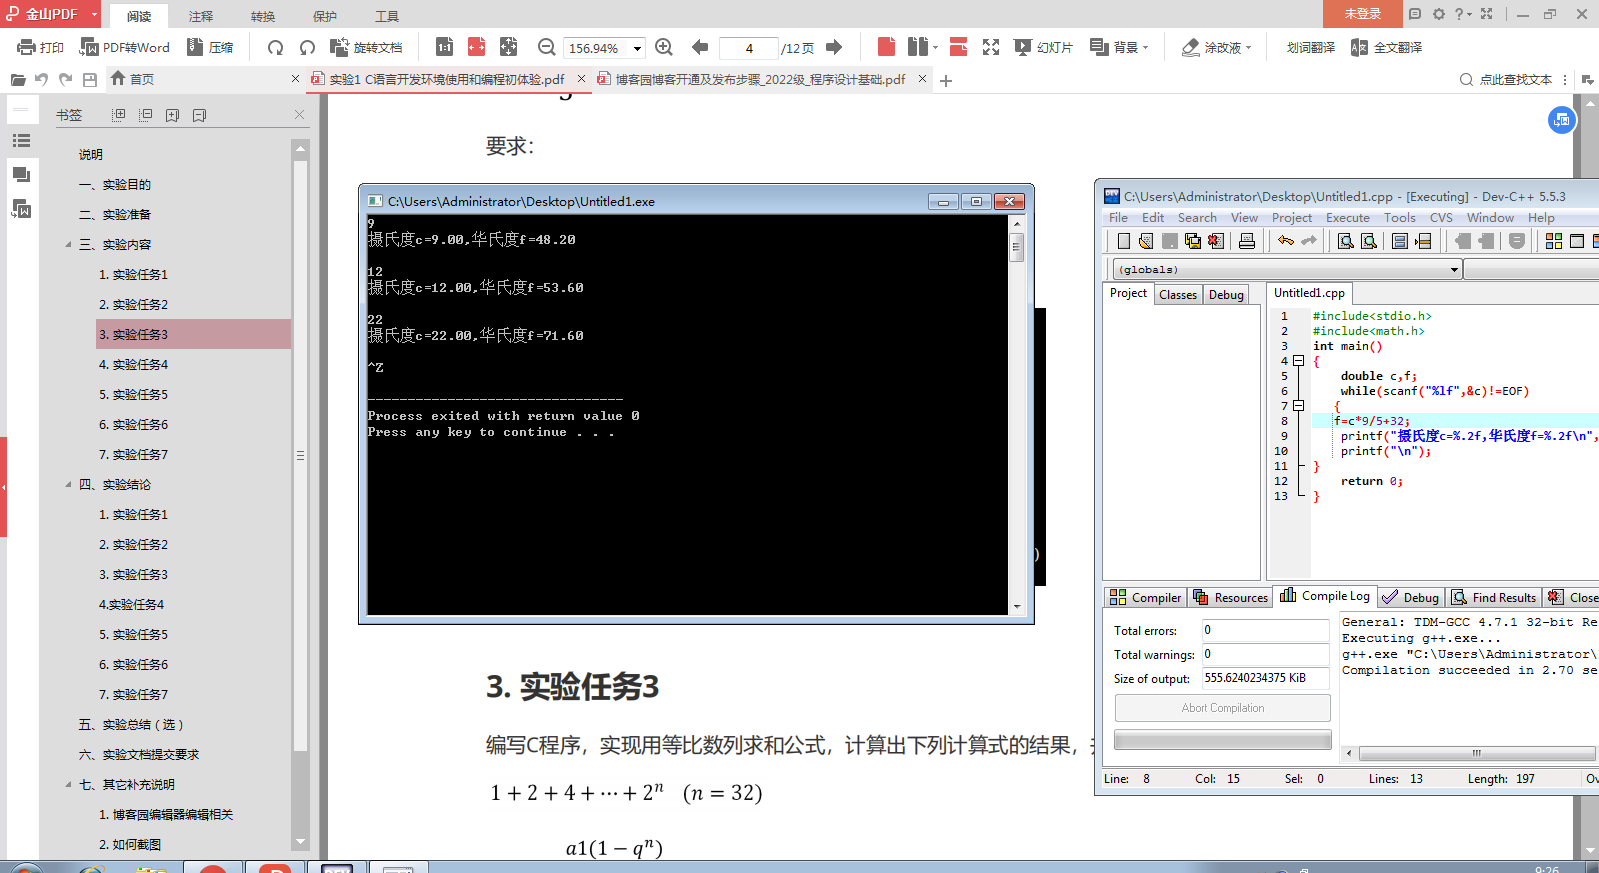The width and height of the screenshot is (1599, 873).
Task: Click 旋转文档 rotate document
Action: point(366,47)
